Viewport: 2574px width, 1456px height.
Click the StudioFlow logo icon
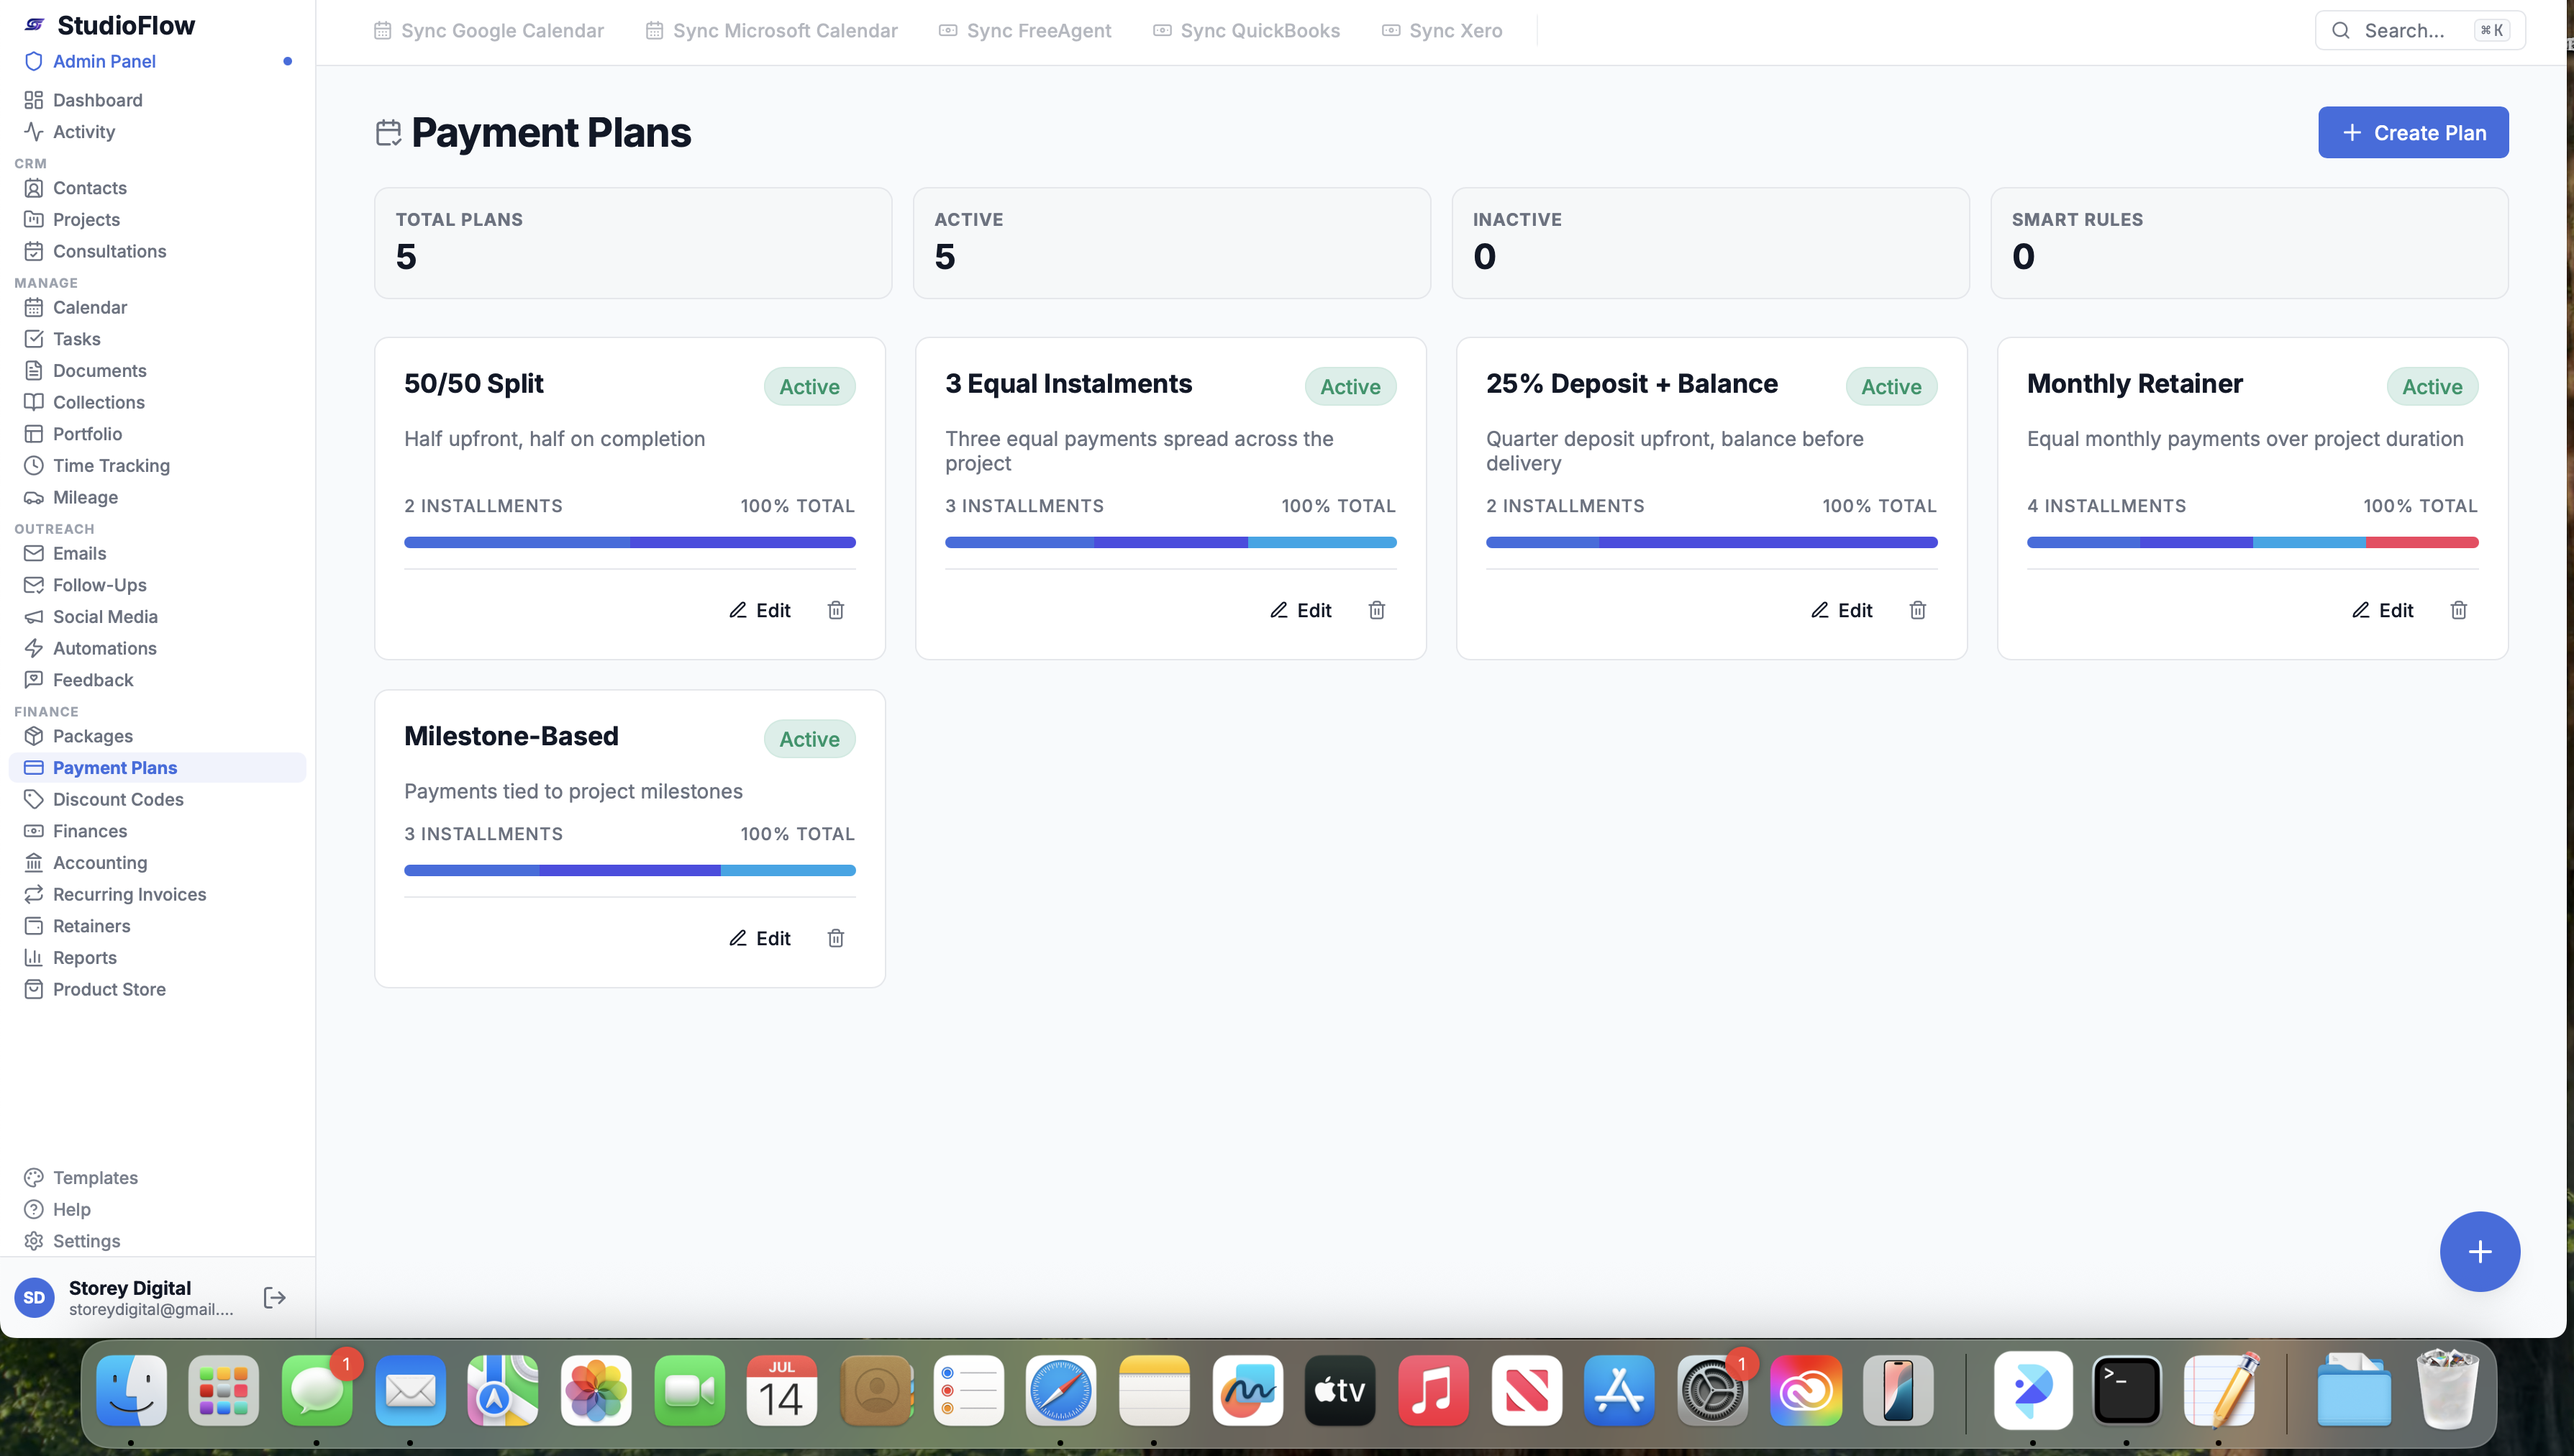(x=35, y=25)
